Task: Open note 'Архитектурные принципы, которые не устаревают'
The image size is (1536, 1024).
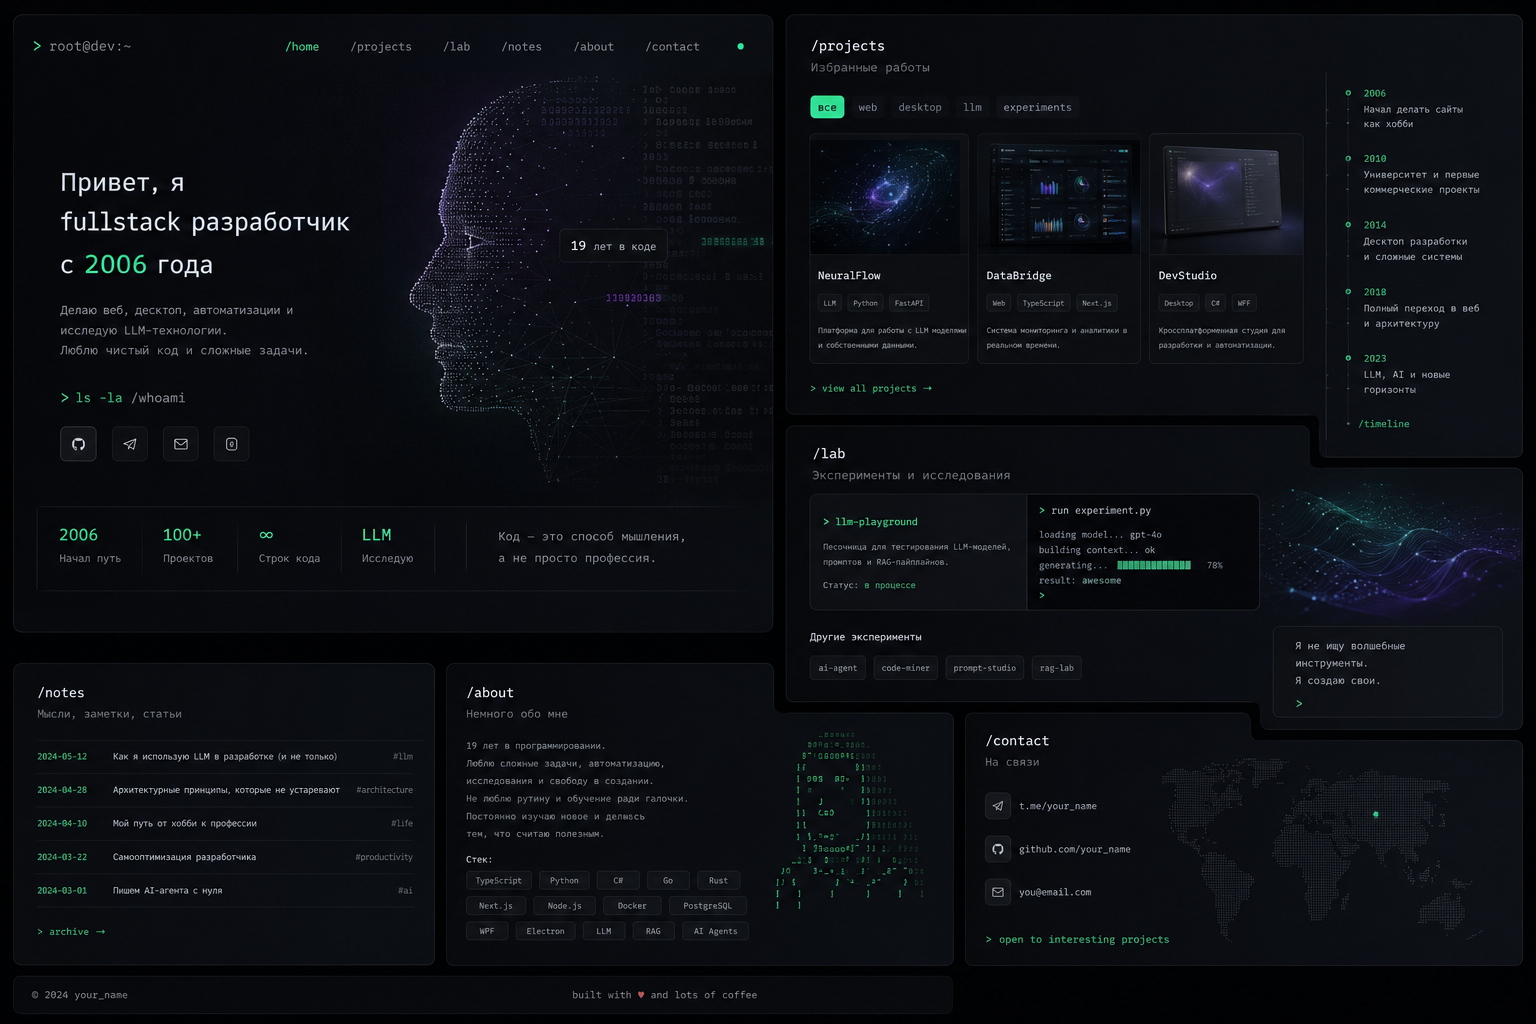Action: (225, 790)
